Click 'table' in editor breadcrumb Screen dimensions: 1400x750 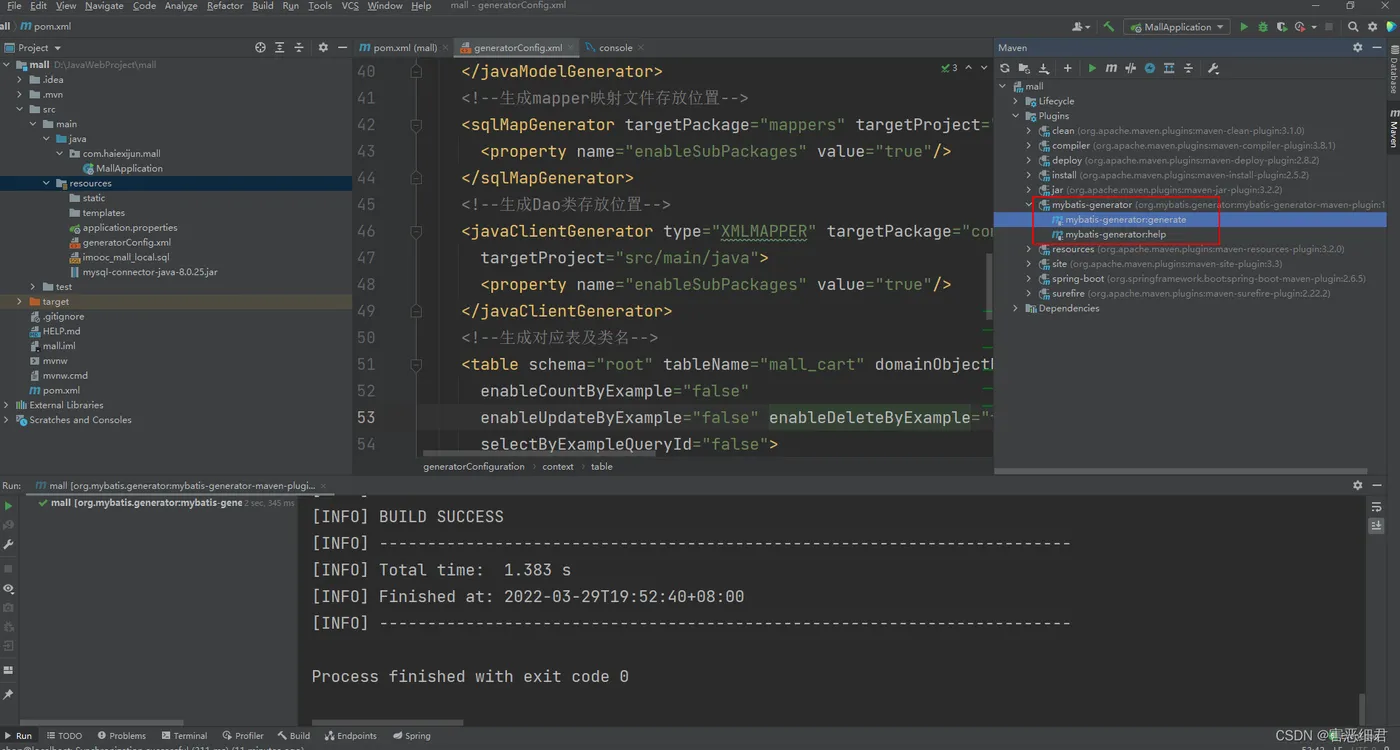point(601,466)
